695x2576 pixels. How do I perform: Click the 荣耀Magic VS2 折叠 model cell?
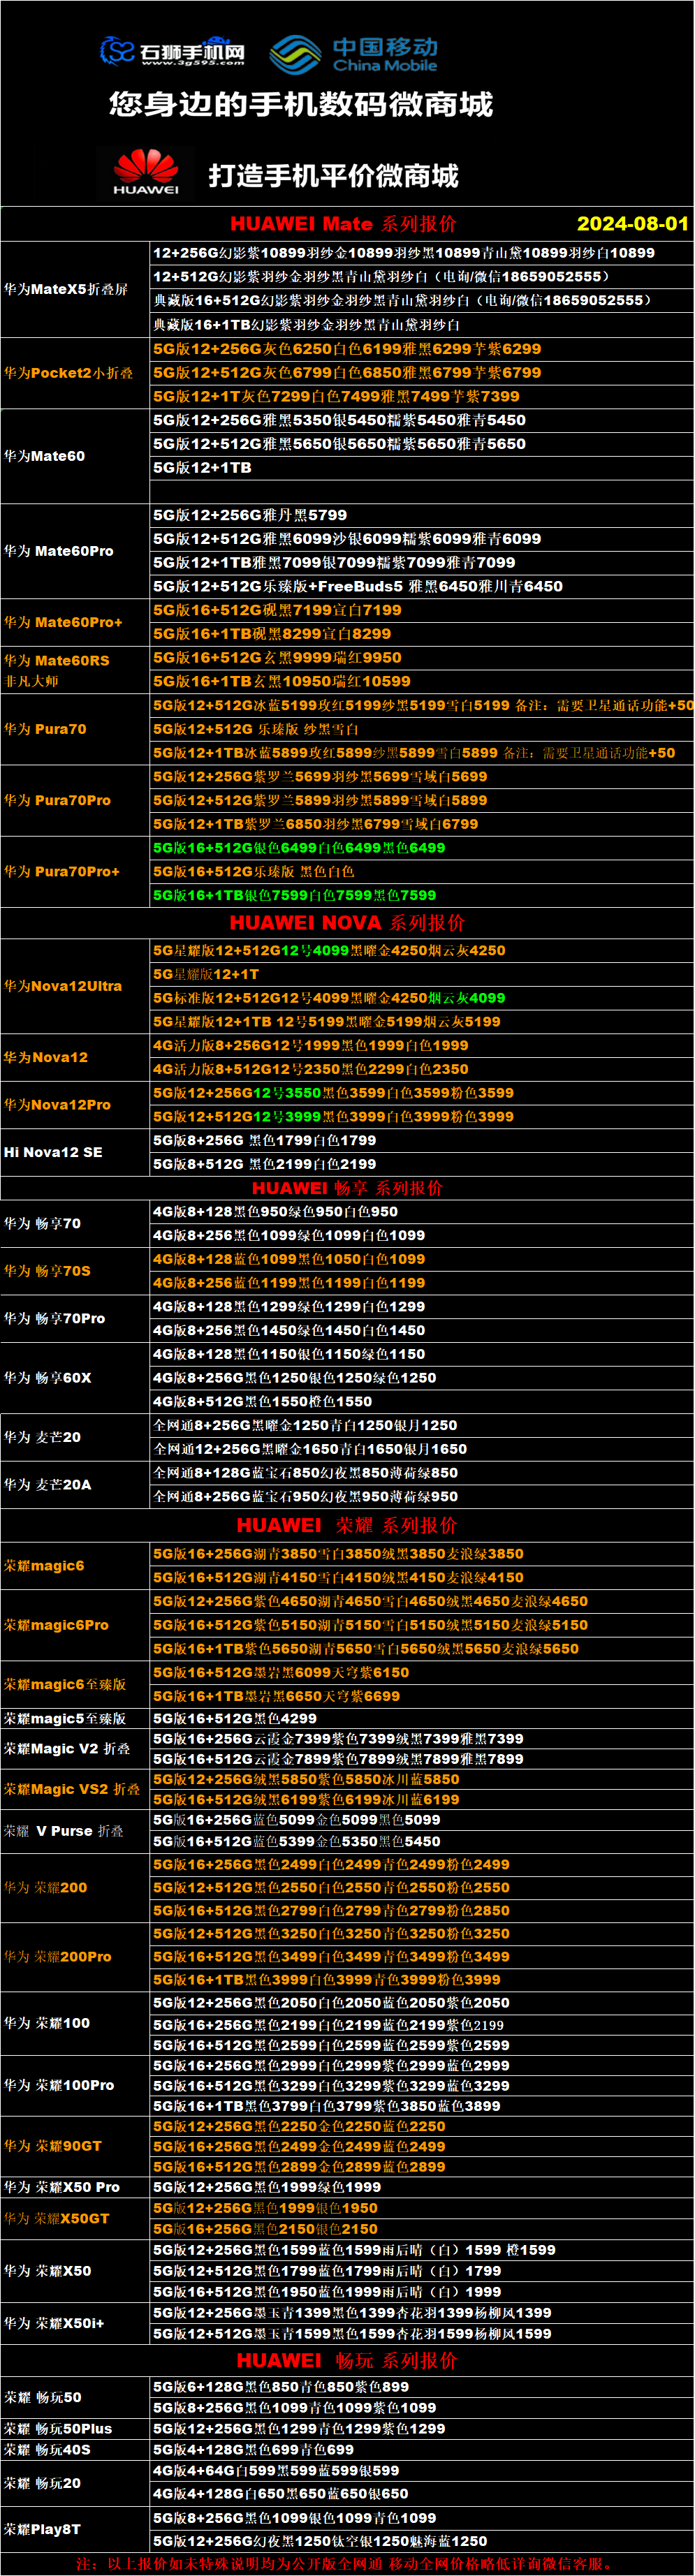point(75,1789)
